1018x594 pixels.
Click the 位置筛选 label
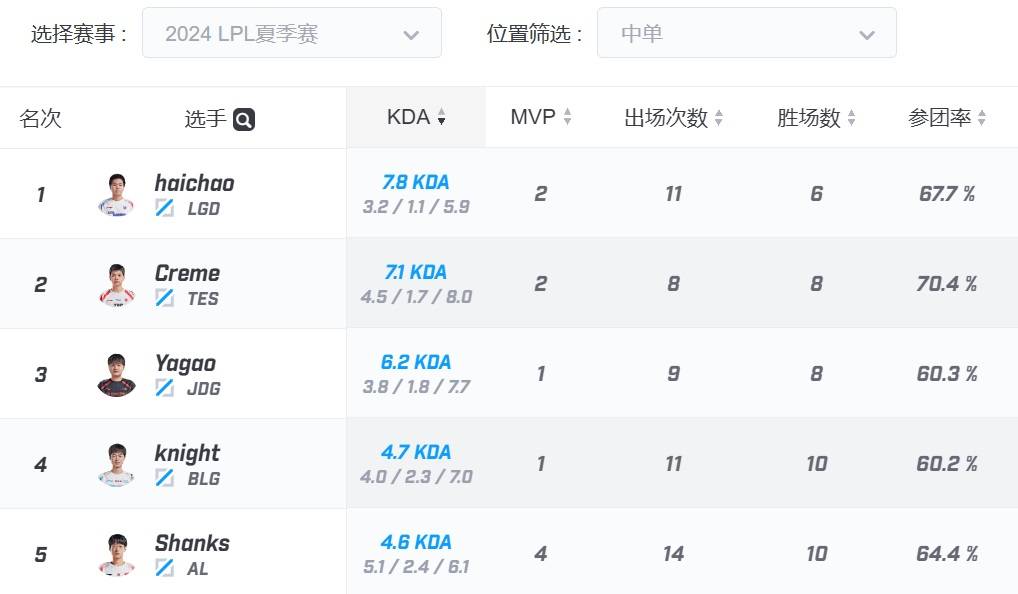pyautogui.click(x=534, y=34)
